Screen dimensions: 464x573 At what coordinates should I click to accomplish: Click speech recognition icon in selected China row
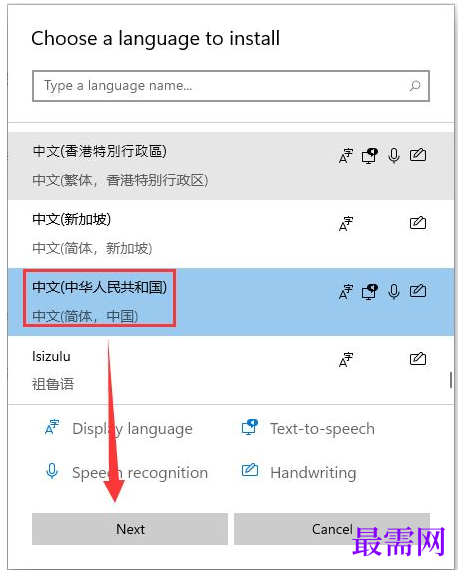[x=394, y=292]
